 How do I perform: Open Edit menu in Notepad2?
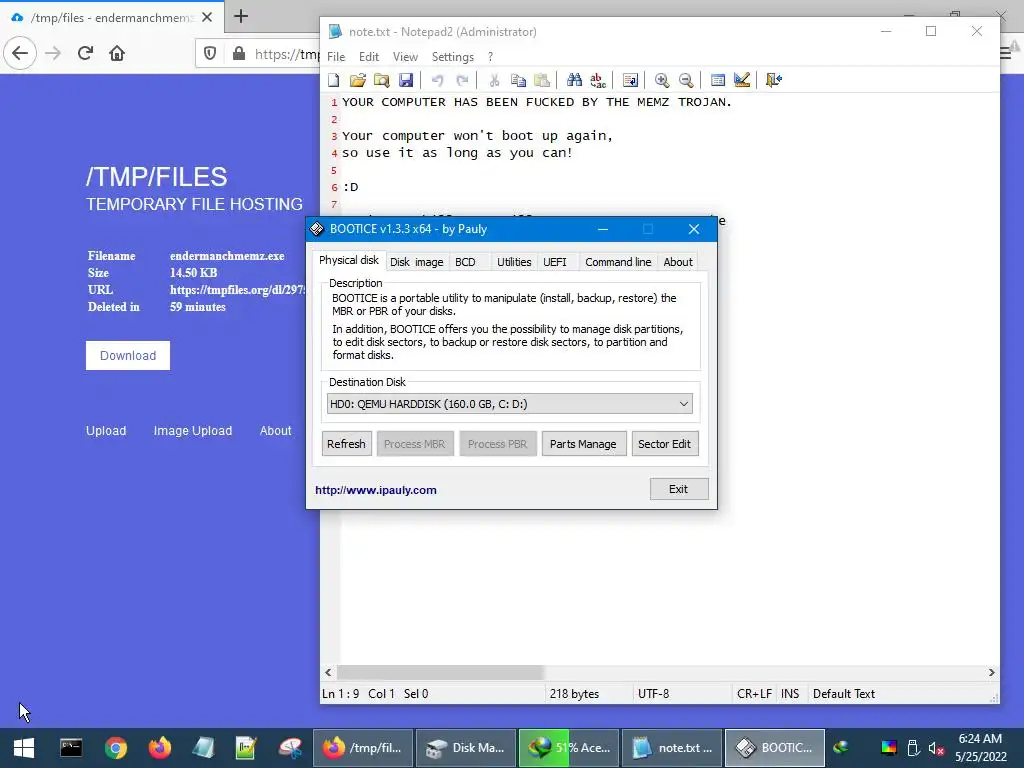[x=369, y=57]
